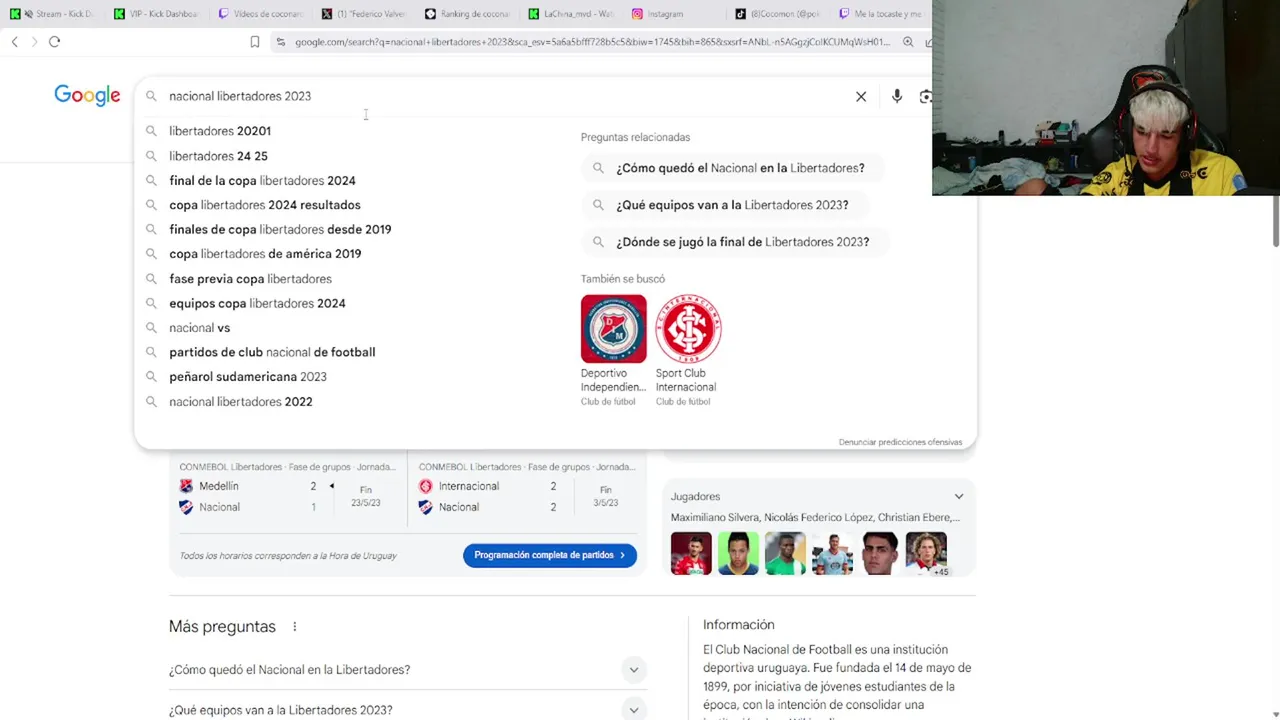
Task: Open Deportivo Independiente club thumbnail
Action: point(613,329)
